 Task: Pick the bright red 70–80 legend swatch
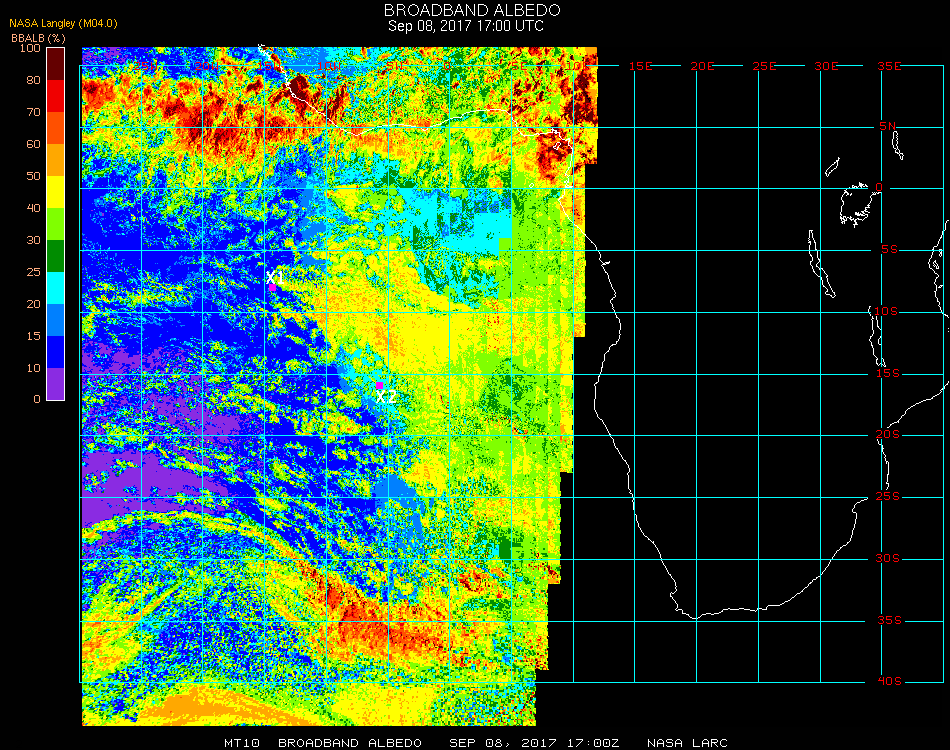coord(56,96)
